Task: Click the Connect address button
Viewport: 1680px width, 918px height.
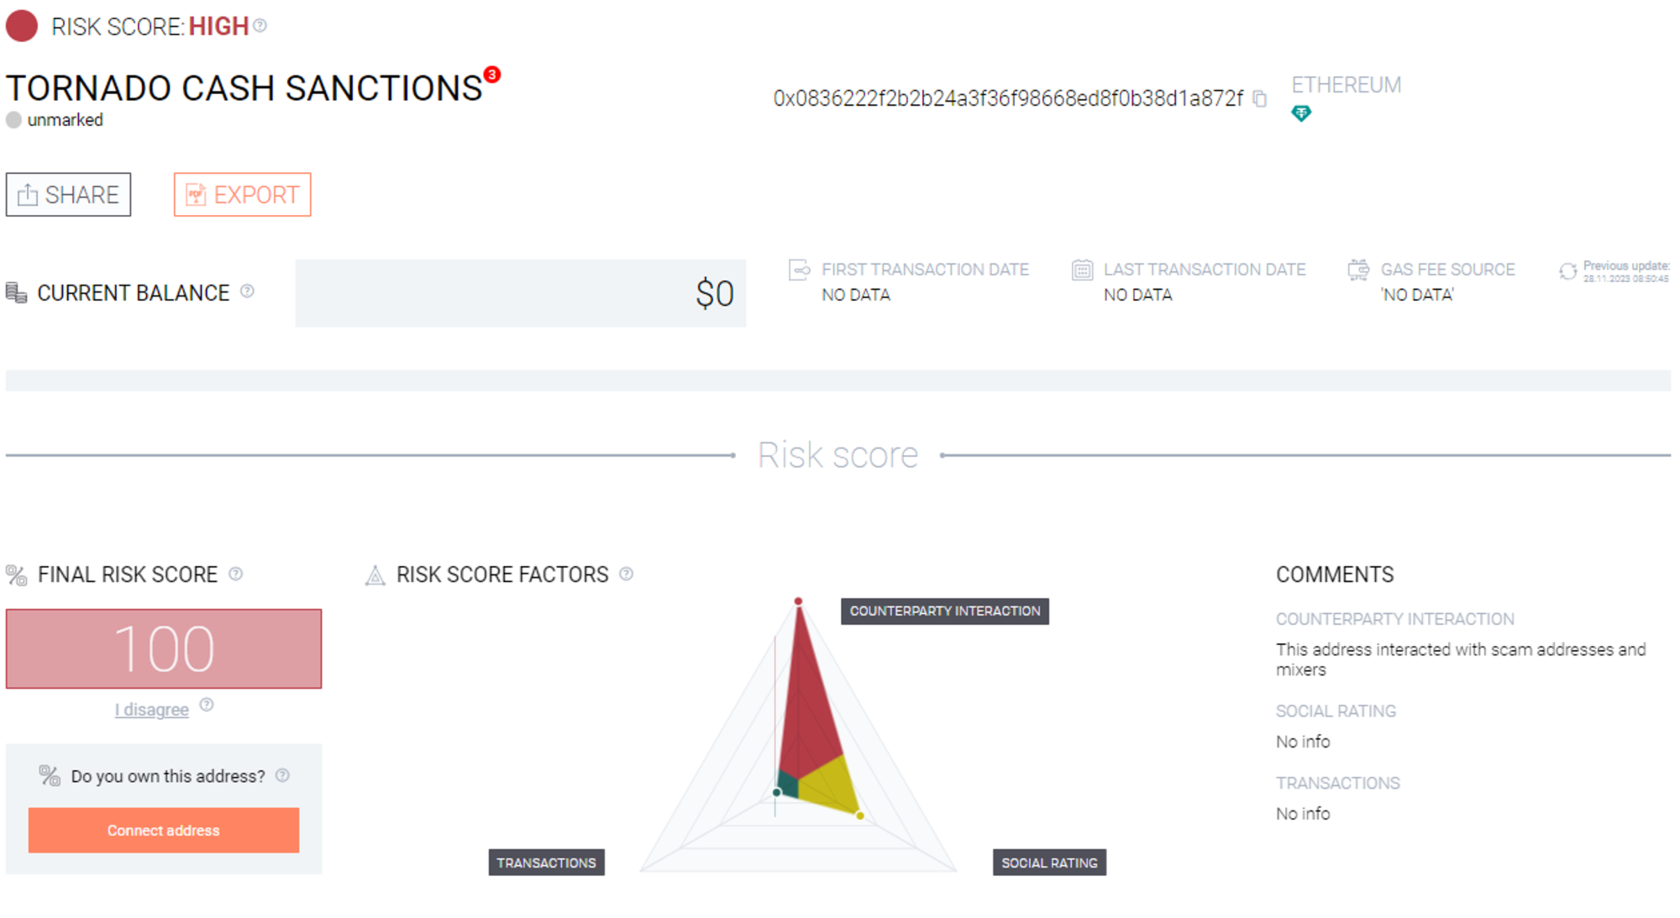Action: 164,830
